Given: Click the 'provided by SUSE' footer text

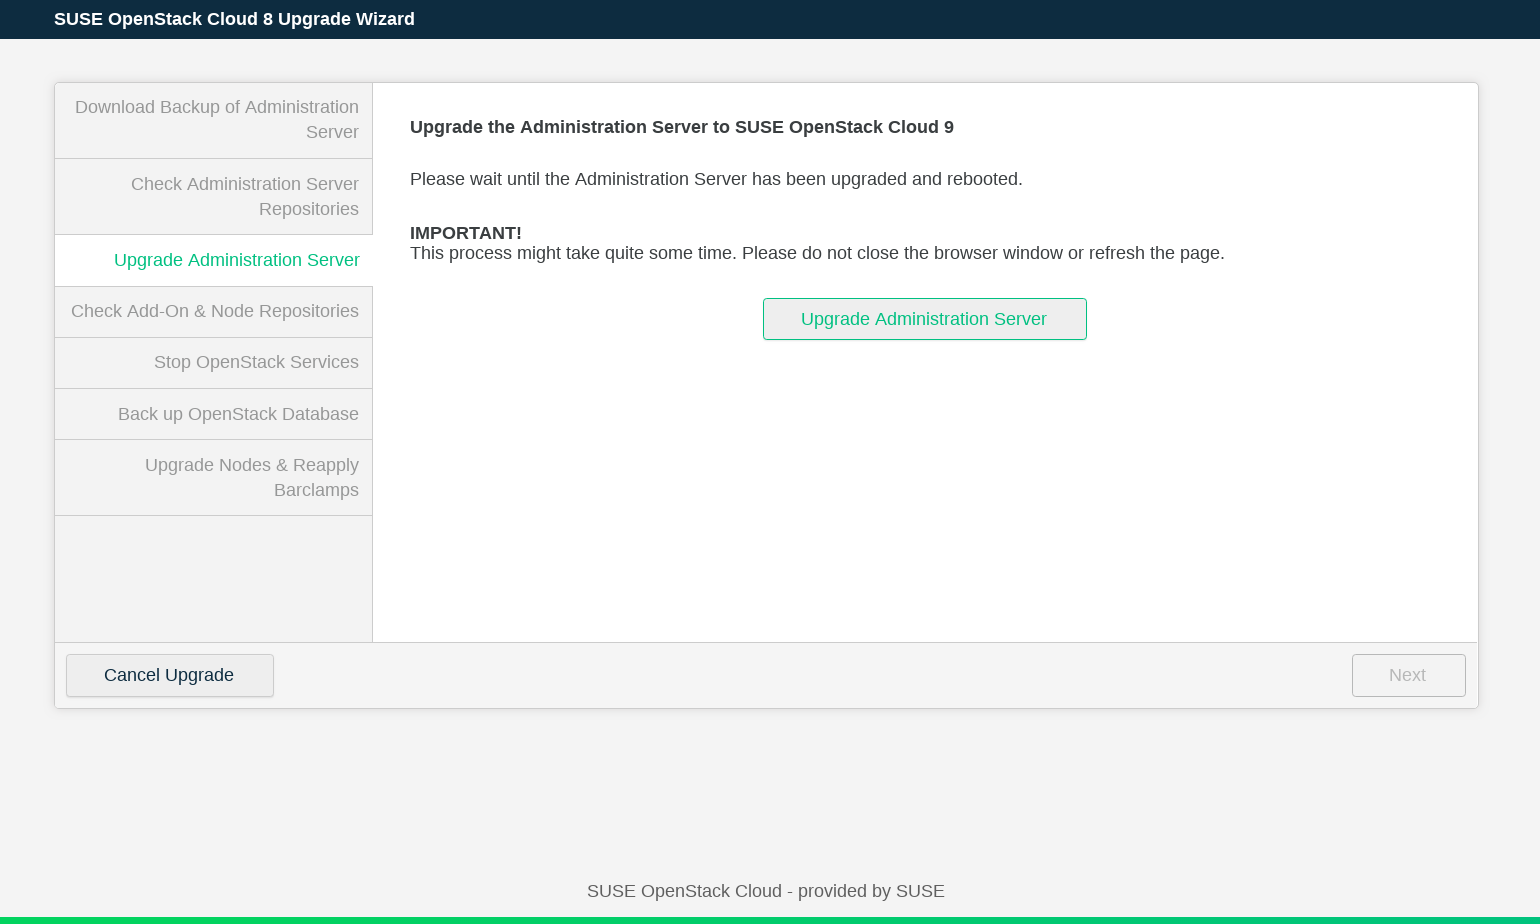Looking at the screenshot, I should [765, 891].
